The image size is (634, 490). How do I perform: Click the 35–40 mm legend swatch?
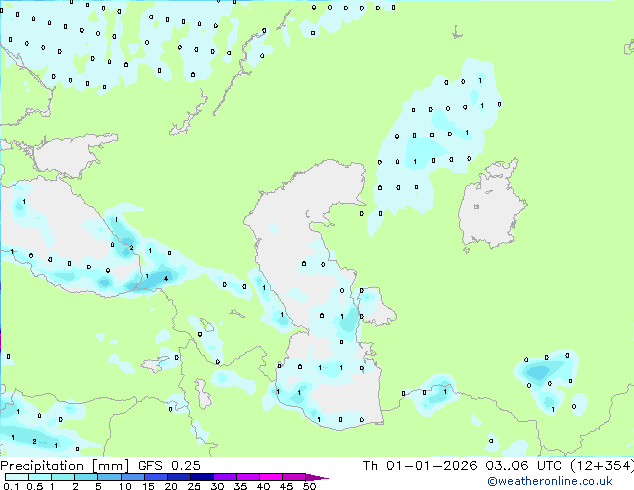coord(248,477)
